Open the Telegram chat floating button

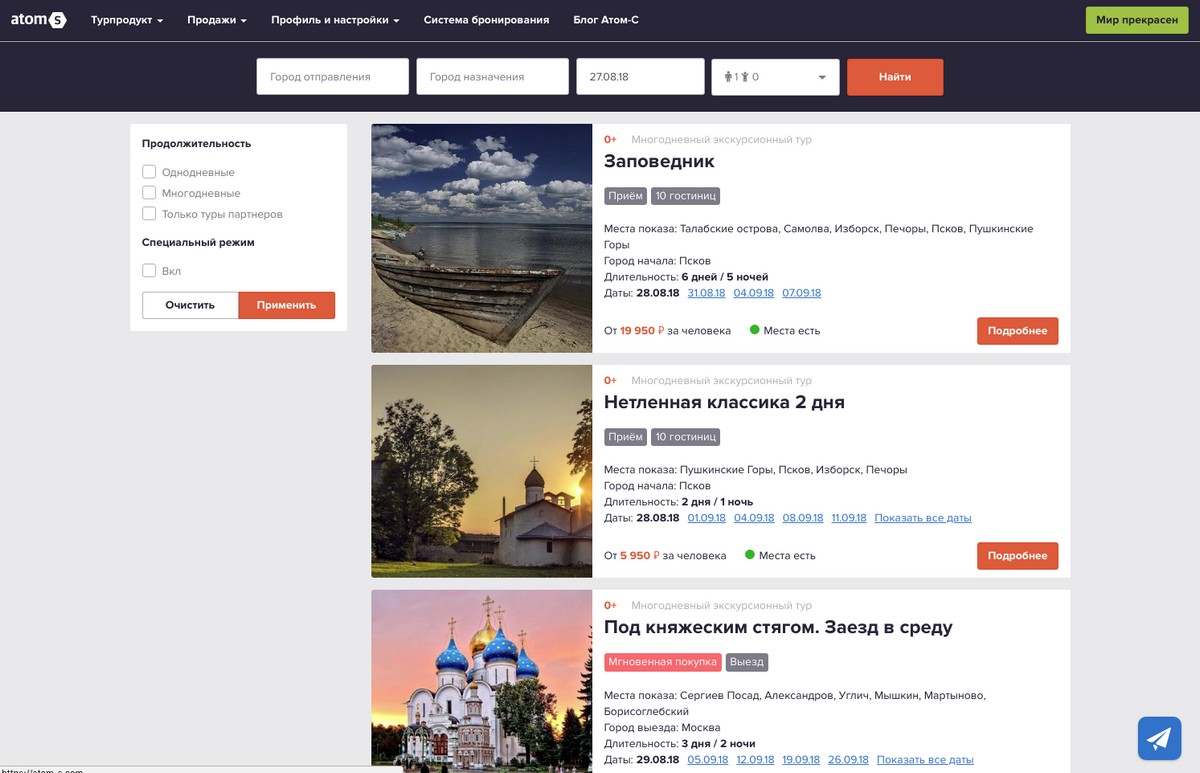(x=1159, y=738)
